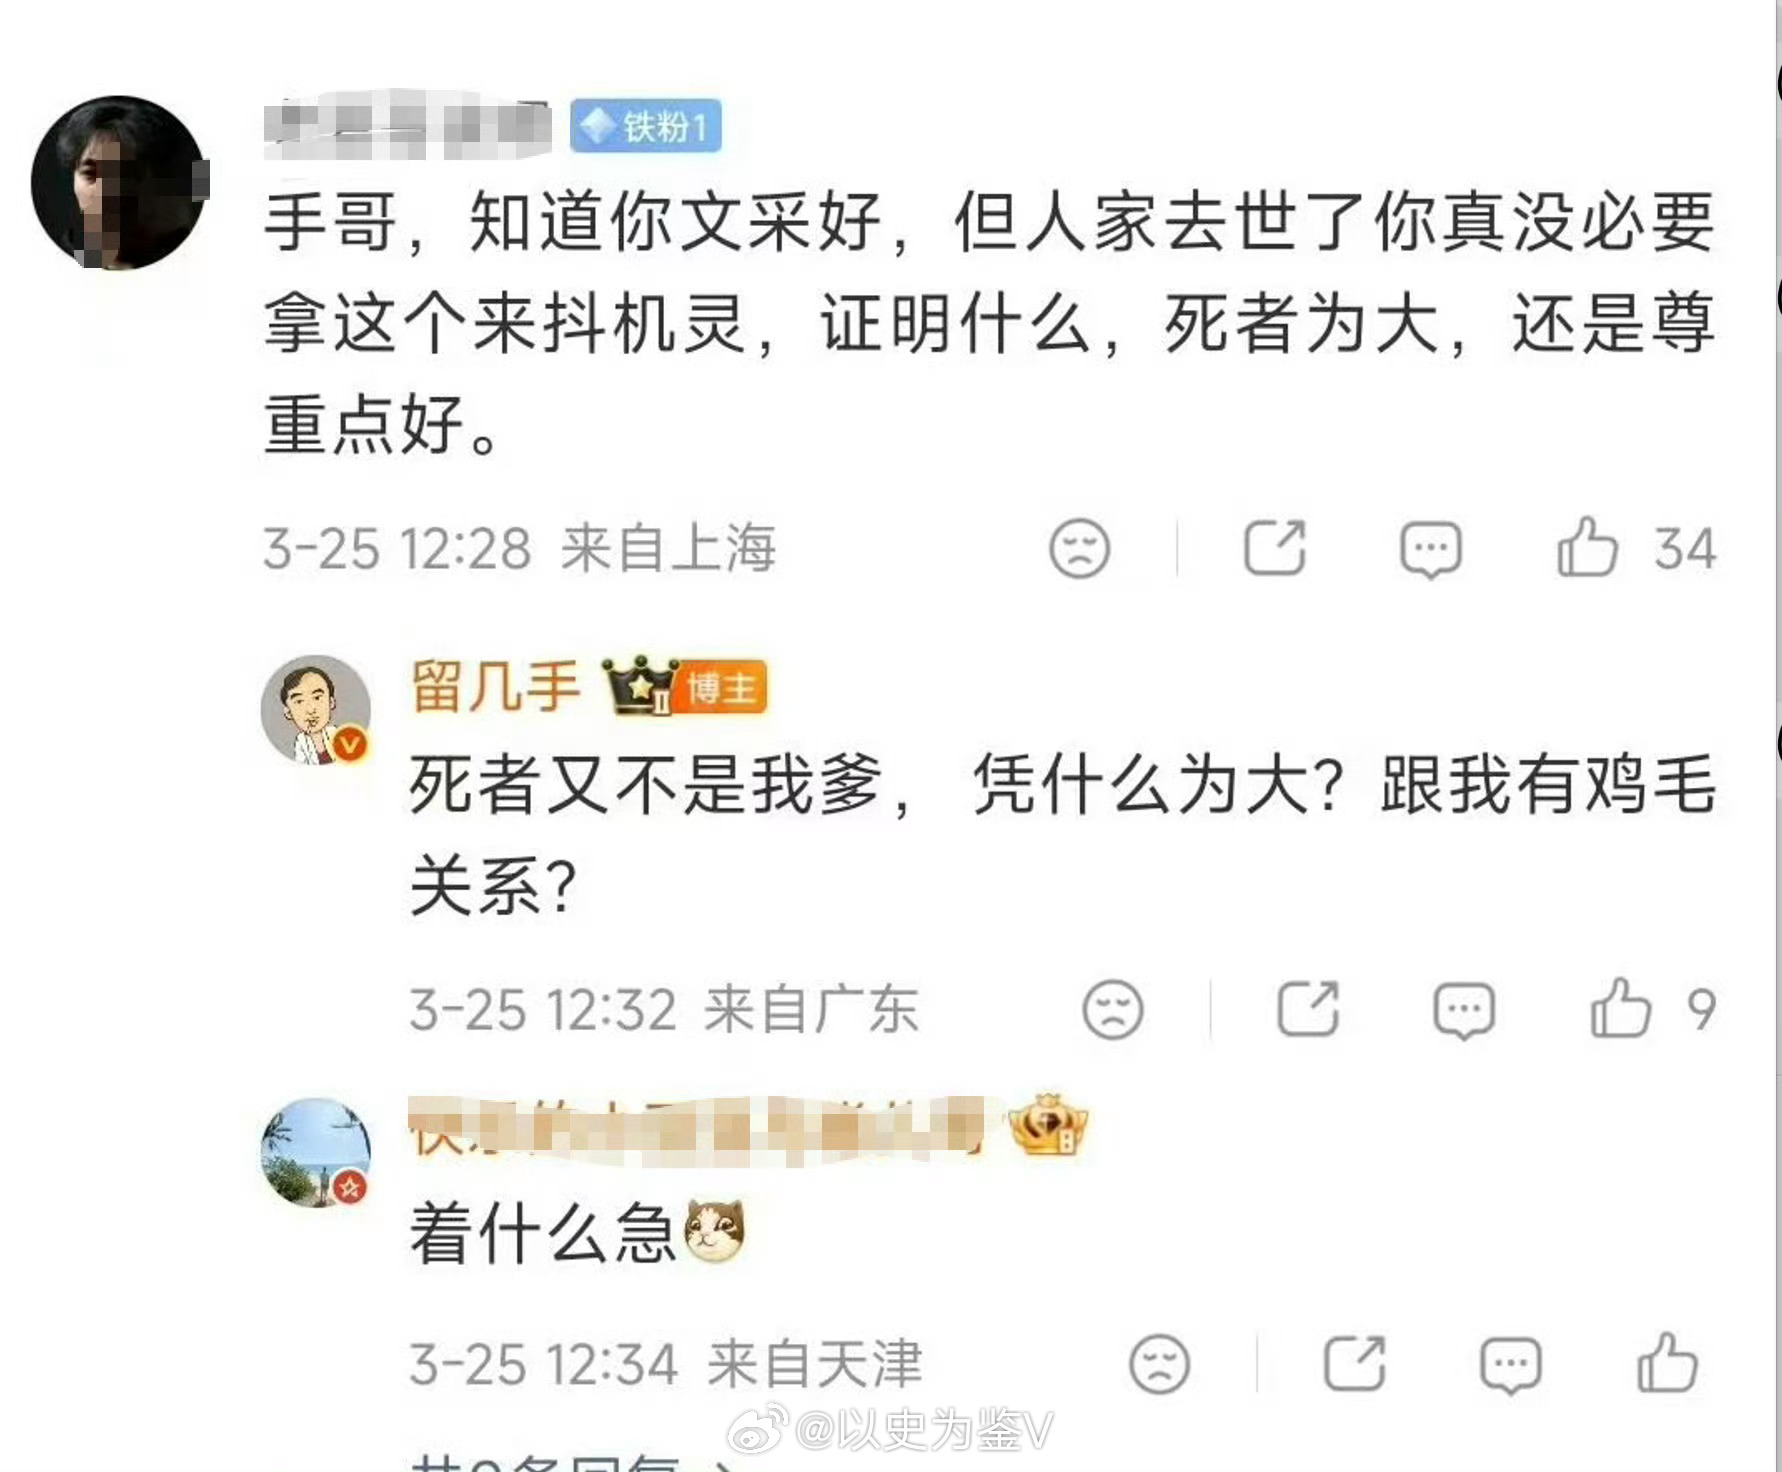Open the beach avatar of Tianjin commenter
This screenshot has width=1782, height=1472.
click(x=316, y=1152)
